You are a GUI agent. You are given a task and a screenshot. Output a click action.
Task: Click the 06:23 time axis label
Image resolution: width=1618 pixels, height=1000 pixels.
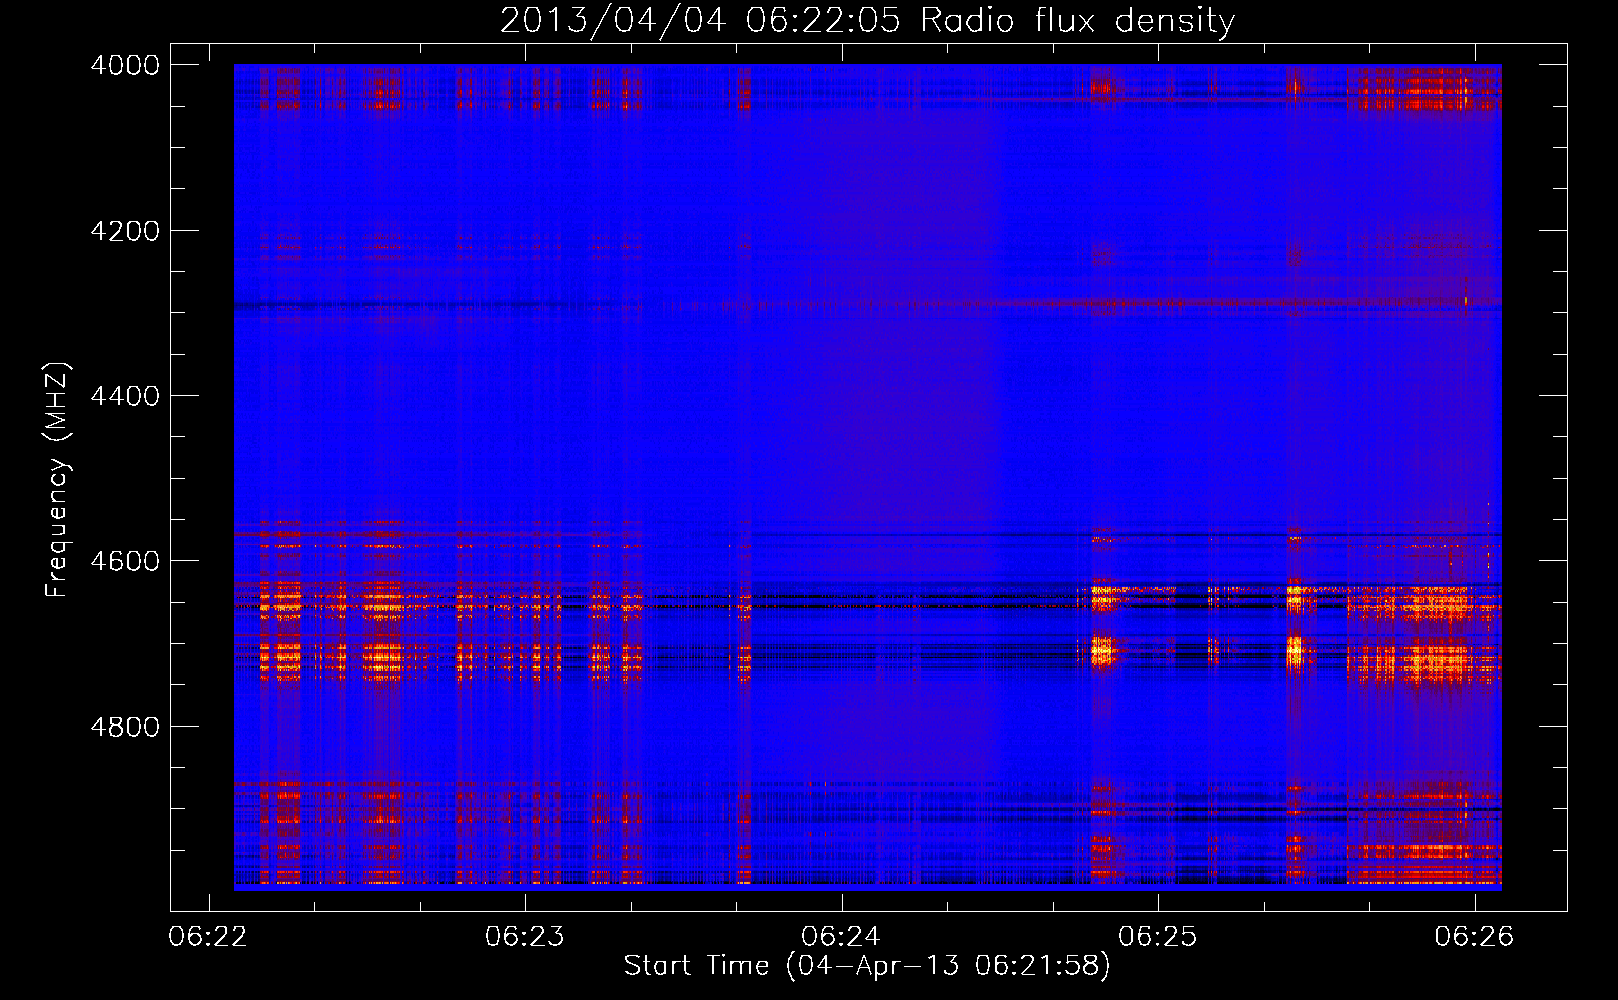click(525, 936)
